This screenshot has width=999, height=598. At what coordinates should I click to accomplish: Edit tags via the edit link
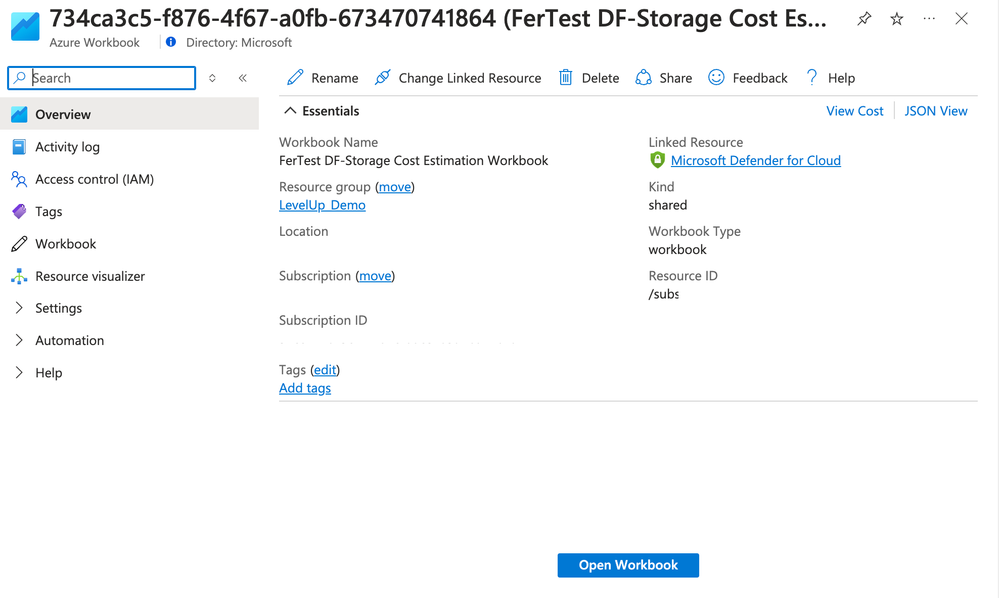coord(325,370)
